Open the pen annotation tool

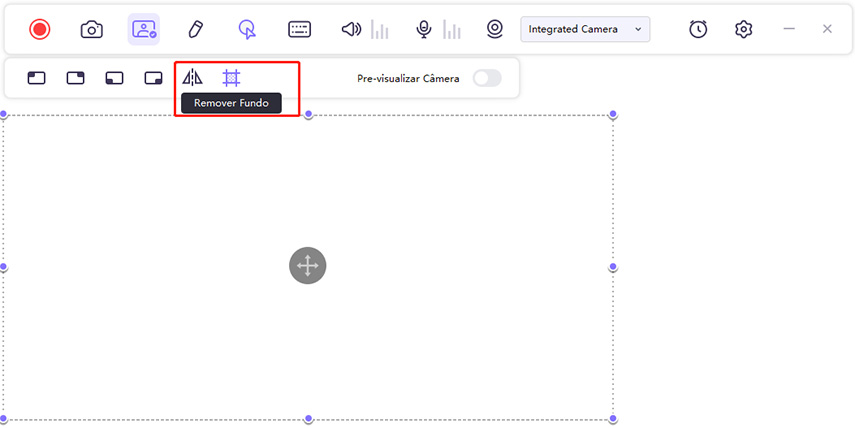click(x=195, y=29)
